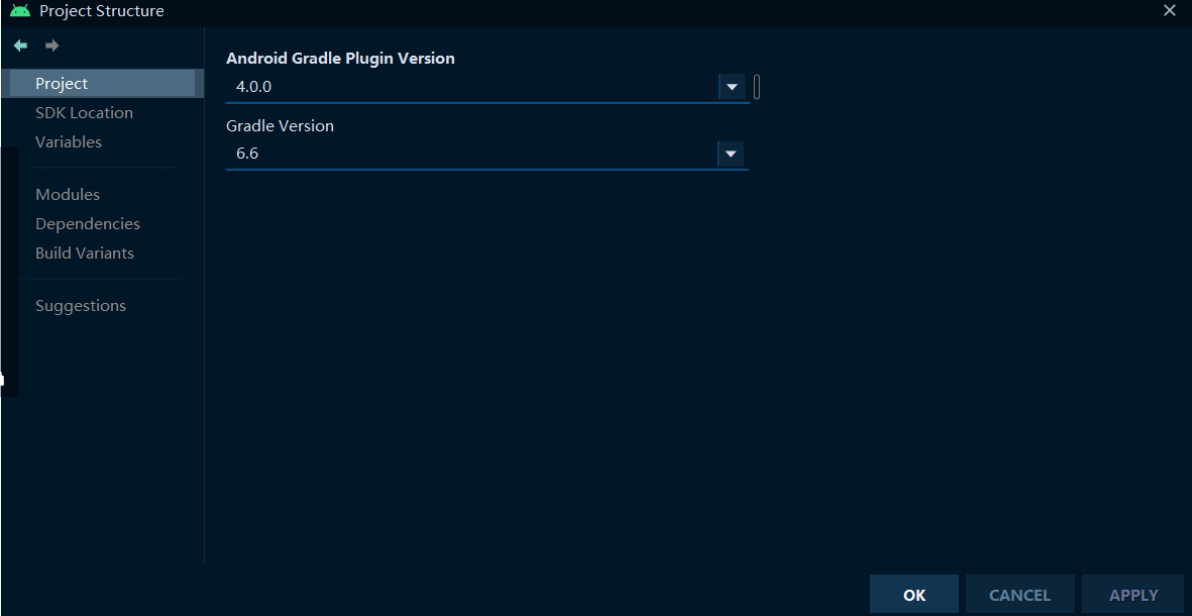Confirm with the OK button
Viewport: 1192px width, 616px height.
point(915,595)
